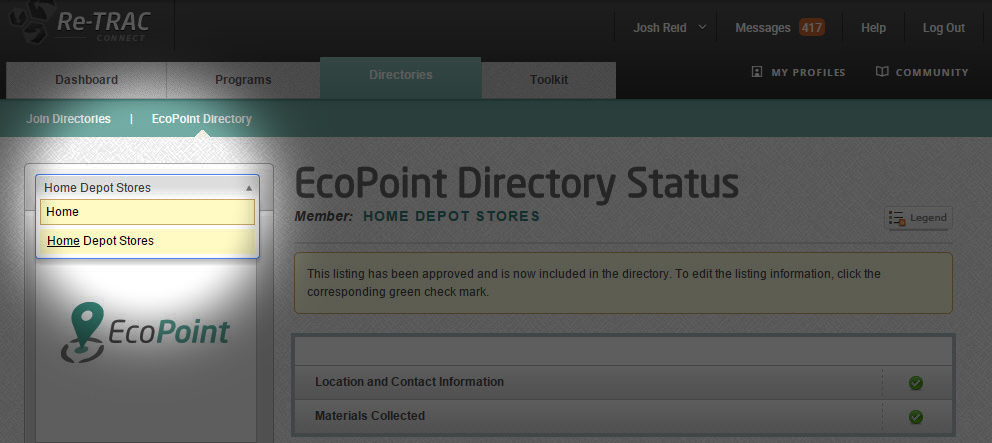Open the messages count badge 417
Screen dimensions: 992x443
point(812,28)
